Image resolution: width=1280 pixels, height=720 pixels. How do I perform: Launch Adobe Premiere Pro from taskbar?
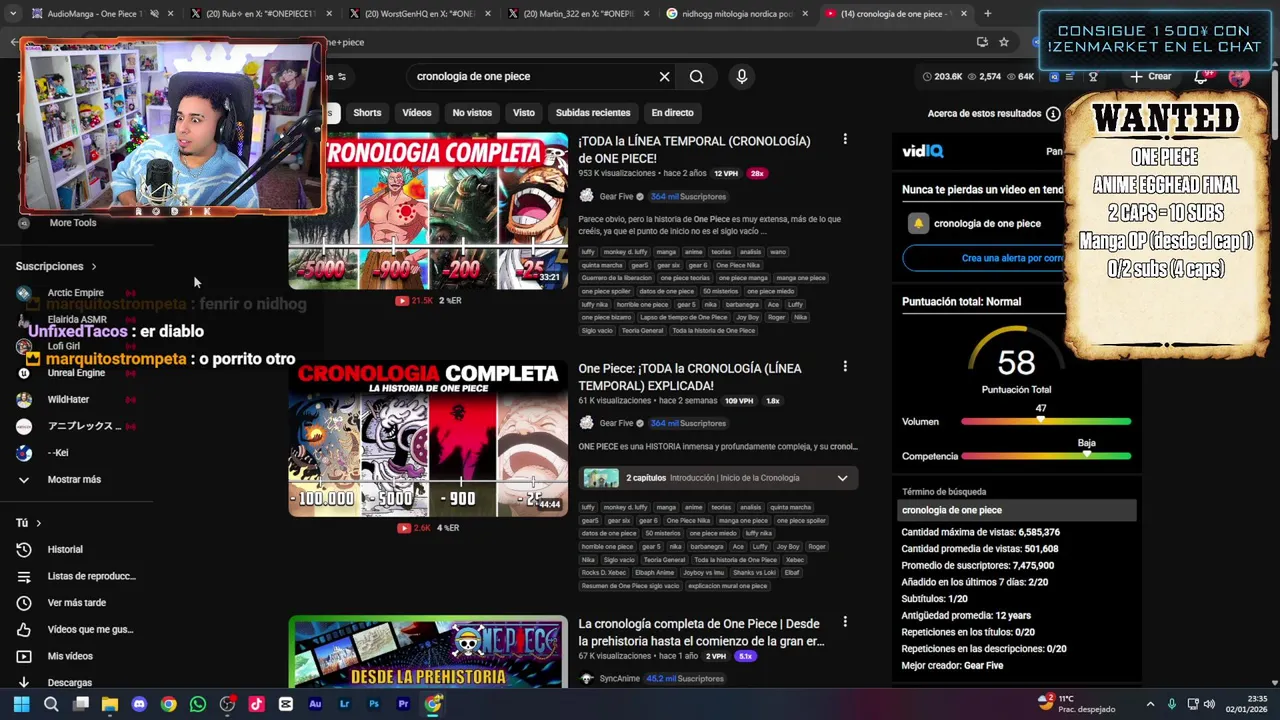tap(403, 704)
